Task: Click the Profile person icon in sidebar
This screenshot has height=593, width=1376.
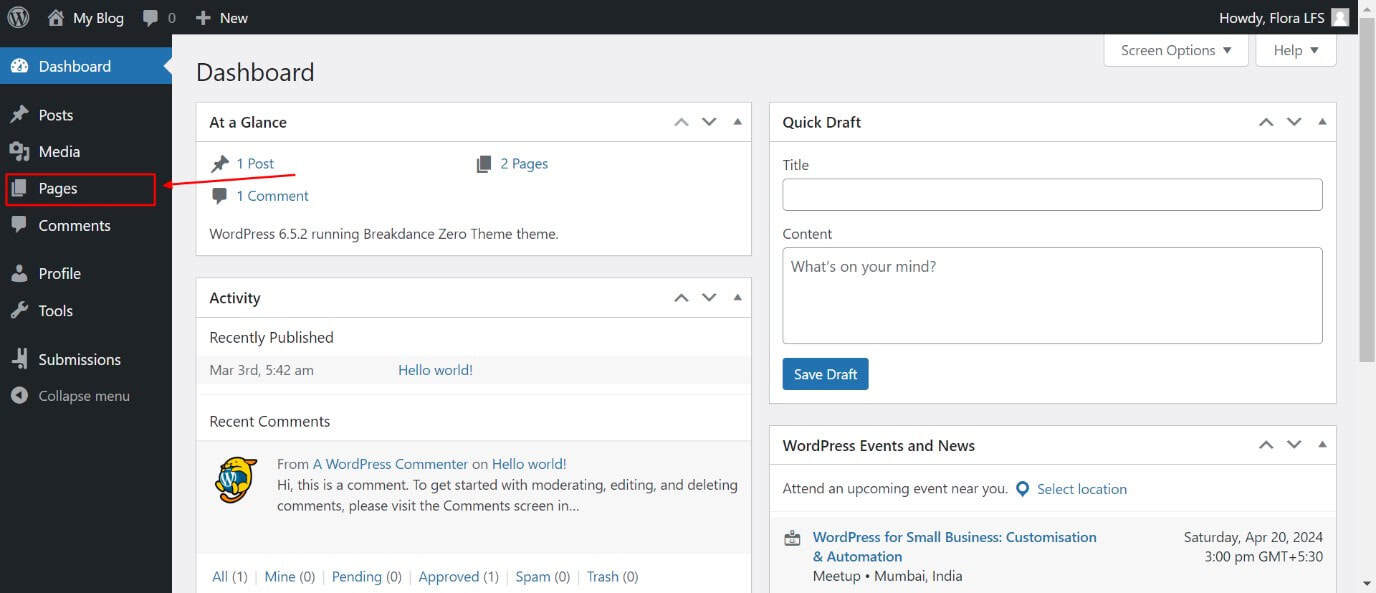Action: coord(19,273)
